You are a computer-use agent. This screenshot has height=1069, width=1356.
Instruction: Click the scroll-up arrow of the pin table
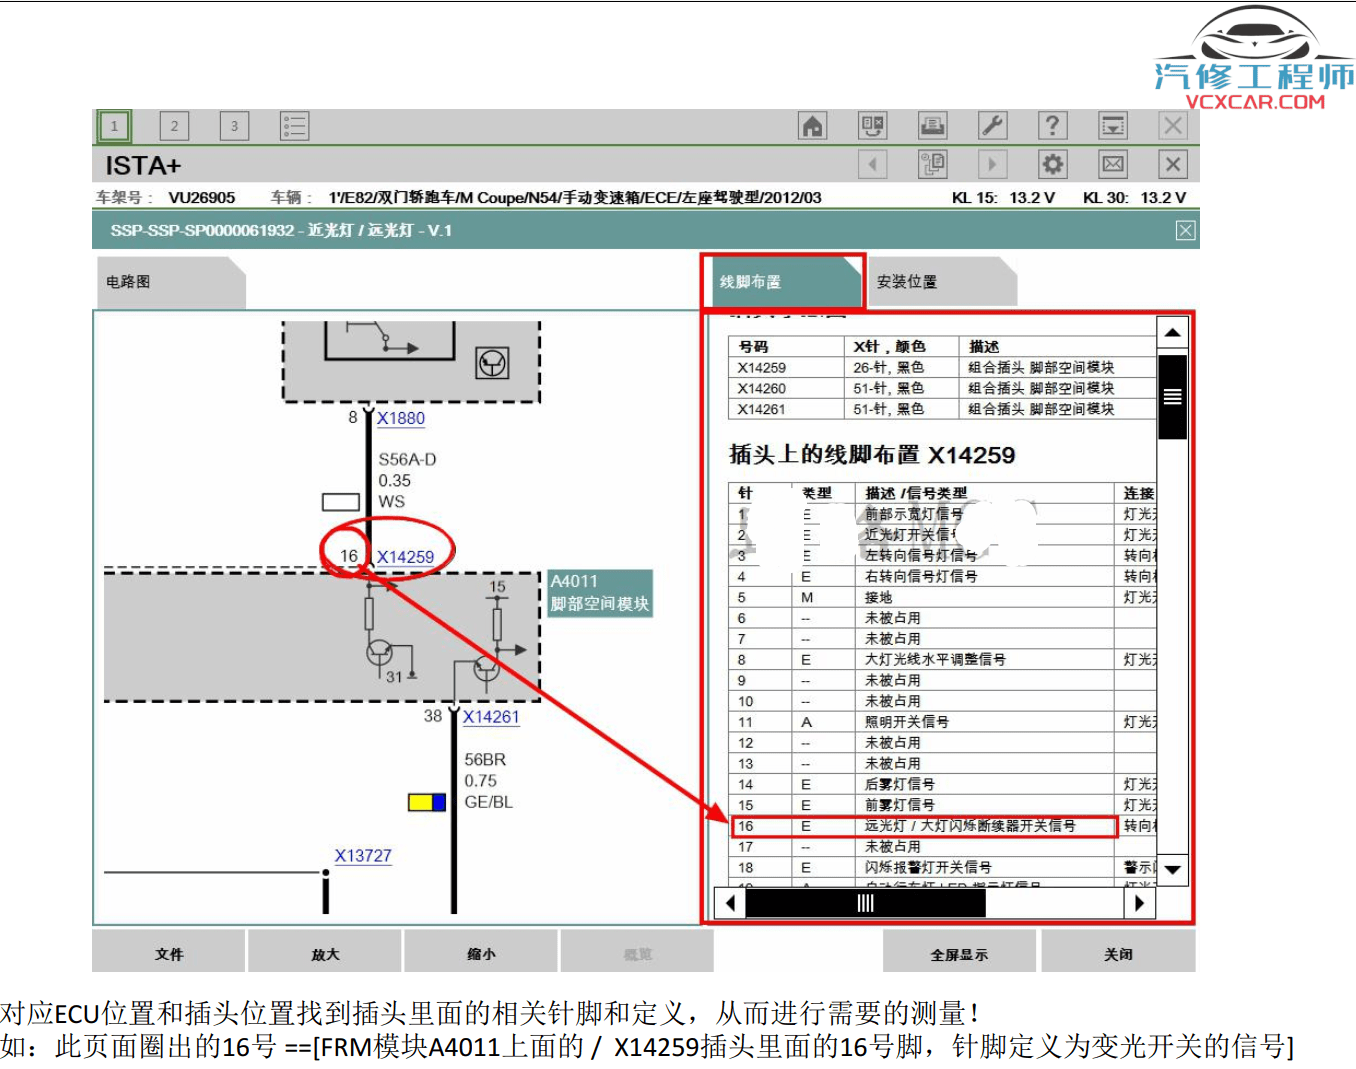pyautogui.click(x=1170, y=330)
